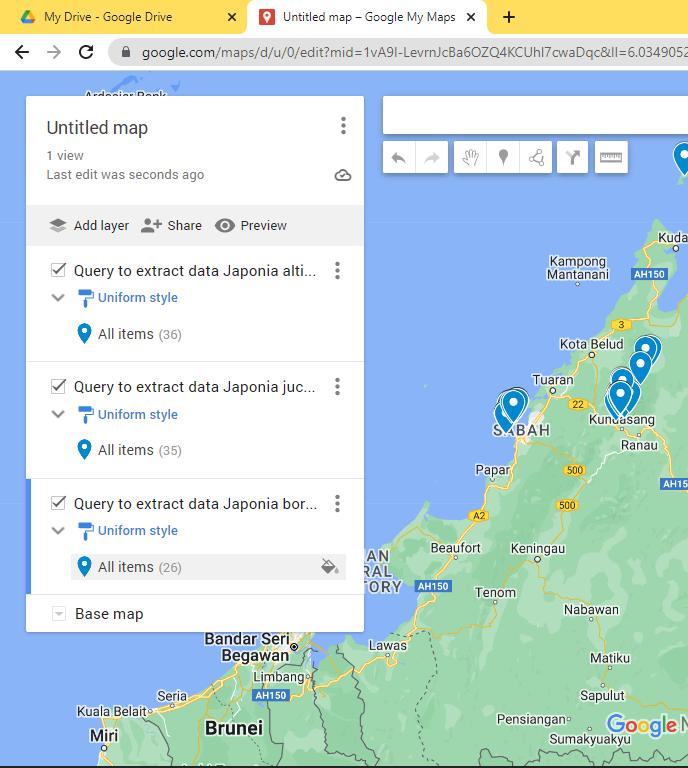
Task: Reload the page with refresh button
Action: point(86,51)
